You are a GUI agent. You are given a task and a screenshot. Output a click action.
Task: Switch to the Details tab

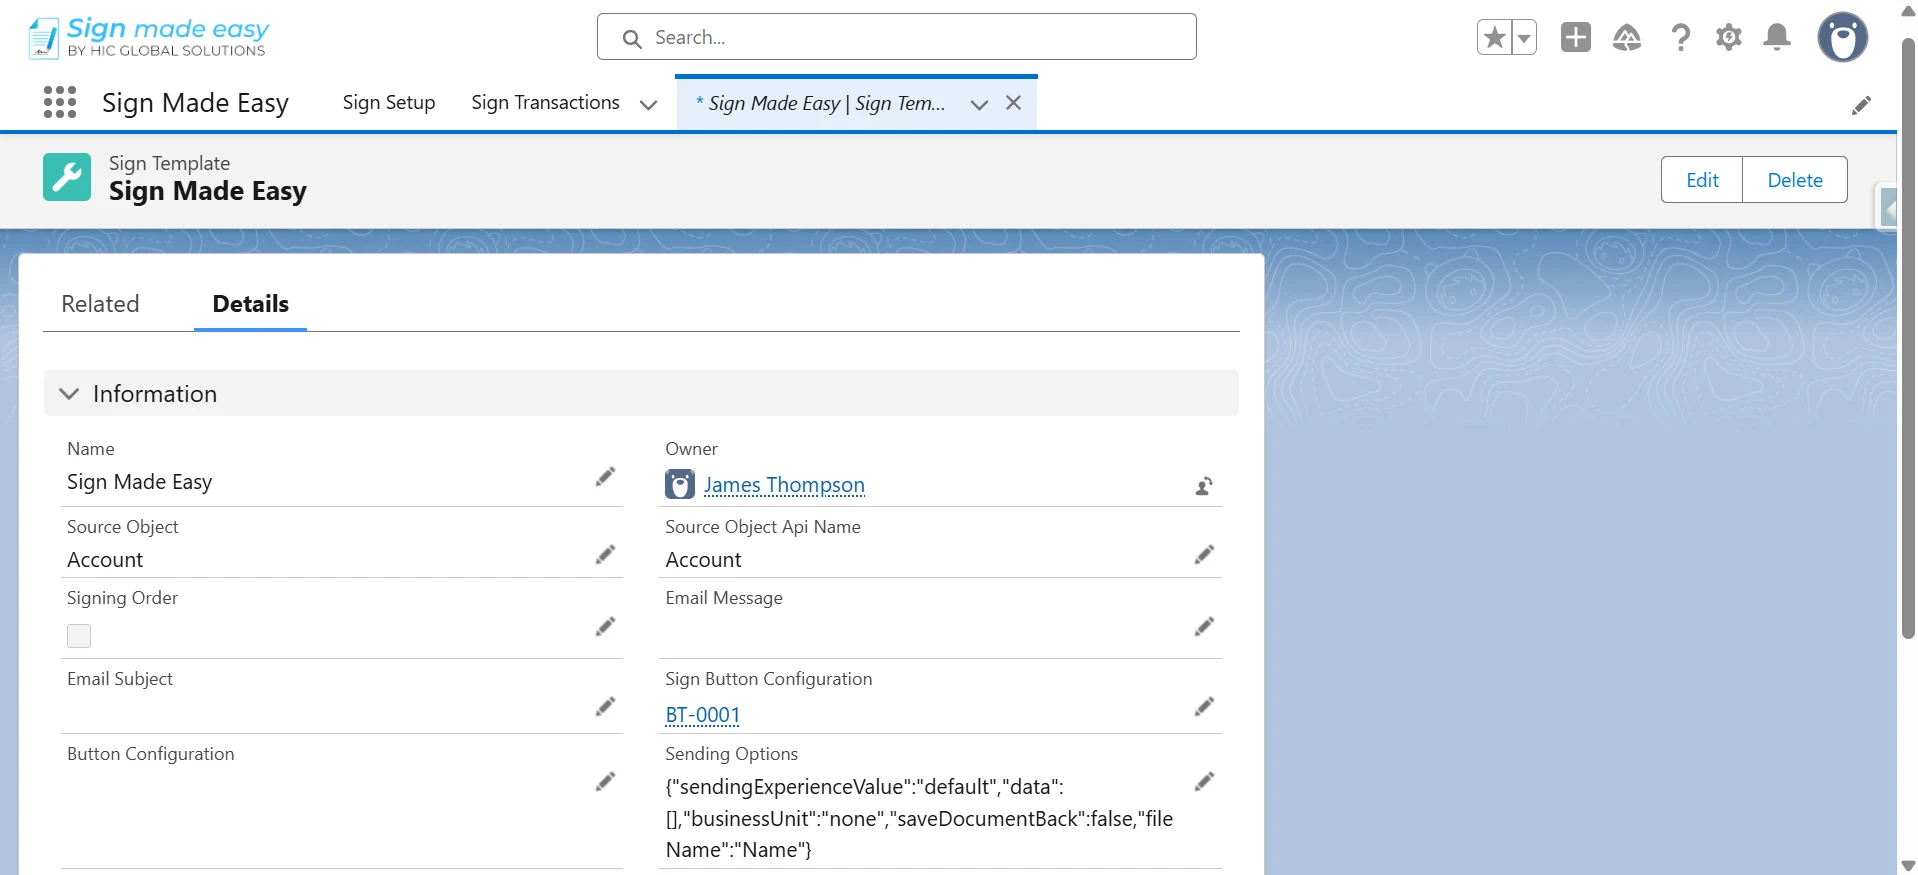[251, 304]
